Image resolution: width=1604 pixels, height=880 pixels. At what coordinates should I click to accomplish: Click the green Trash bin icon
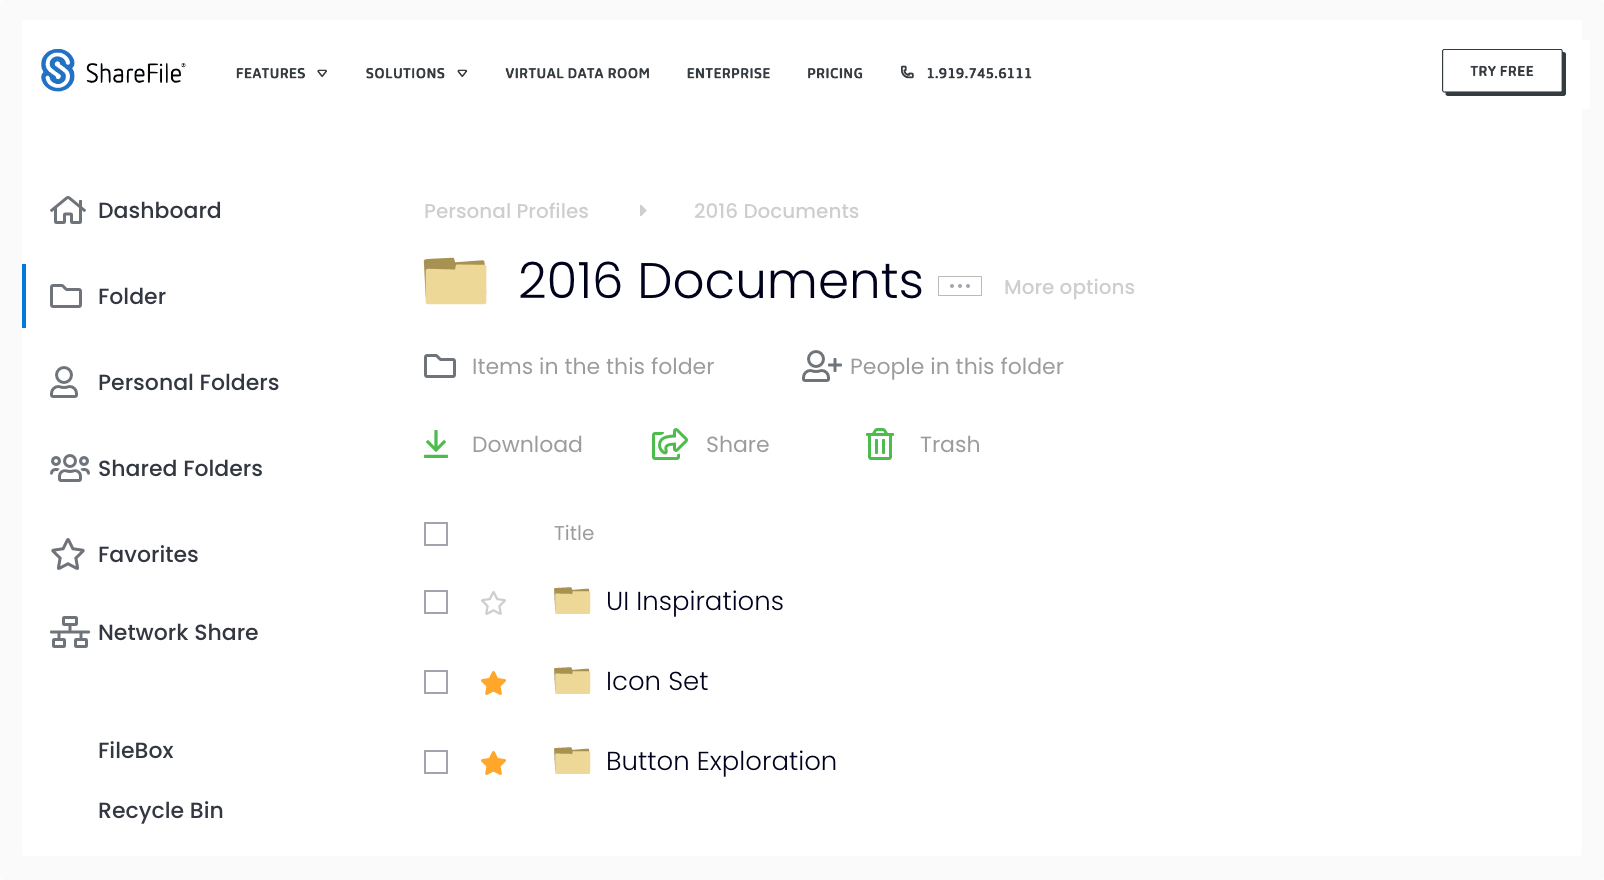879,444
